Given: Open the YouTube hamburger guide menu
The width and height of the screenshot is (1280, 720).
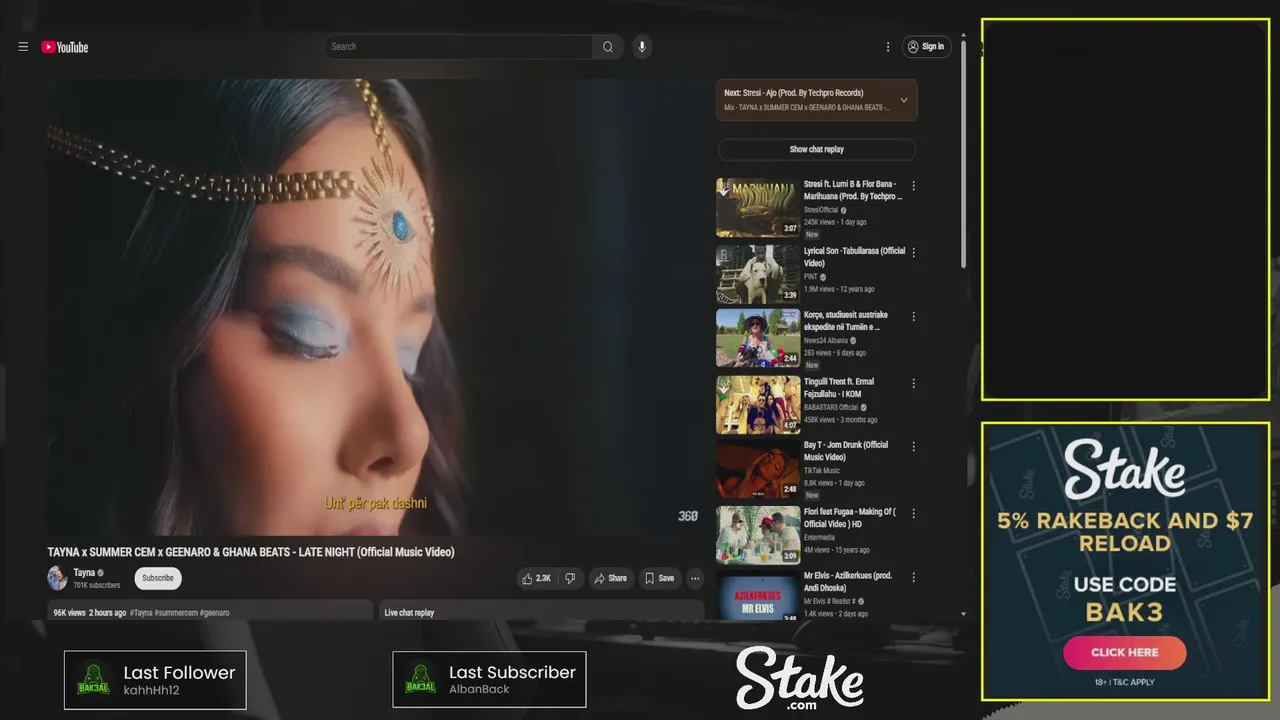Looking at the screenshot, I should coord(23,47).
